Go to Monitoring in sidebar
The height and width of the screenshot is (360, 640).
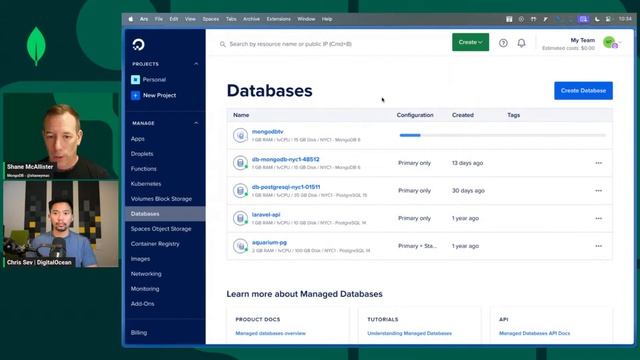coord(145,289)
